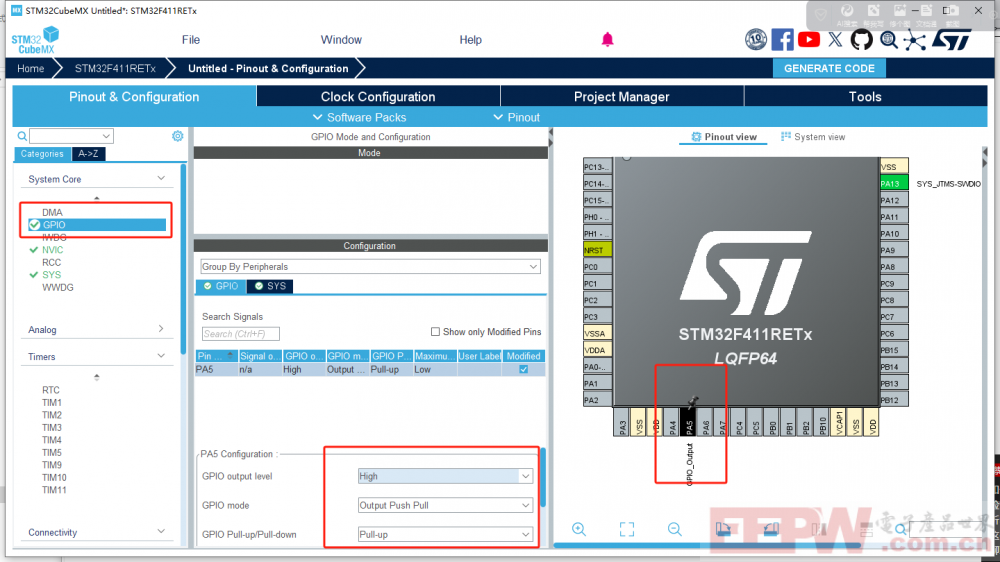
Task: Click the PA5 configuration vertical scrollbar
Action: [x=543, y=477]
